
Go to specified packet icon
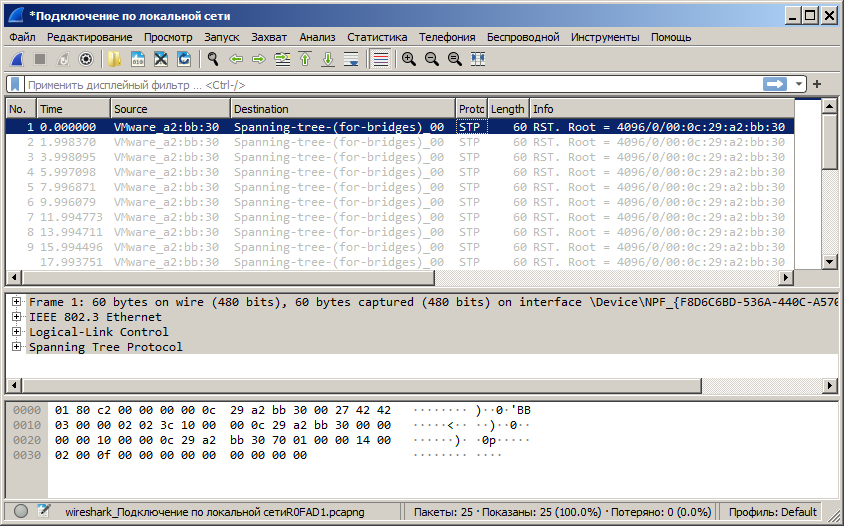[x=282, y=59]
